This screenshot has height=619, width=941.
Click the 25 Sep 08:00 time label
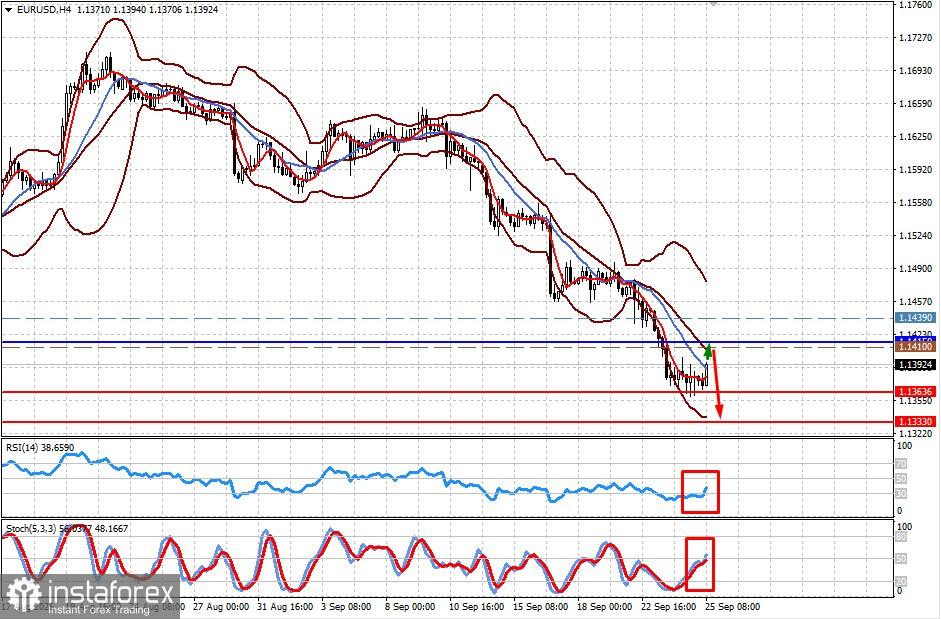click(732, 607)
